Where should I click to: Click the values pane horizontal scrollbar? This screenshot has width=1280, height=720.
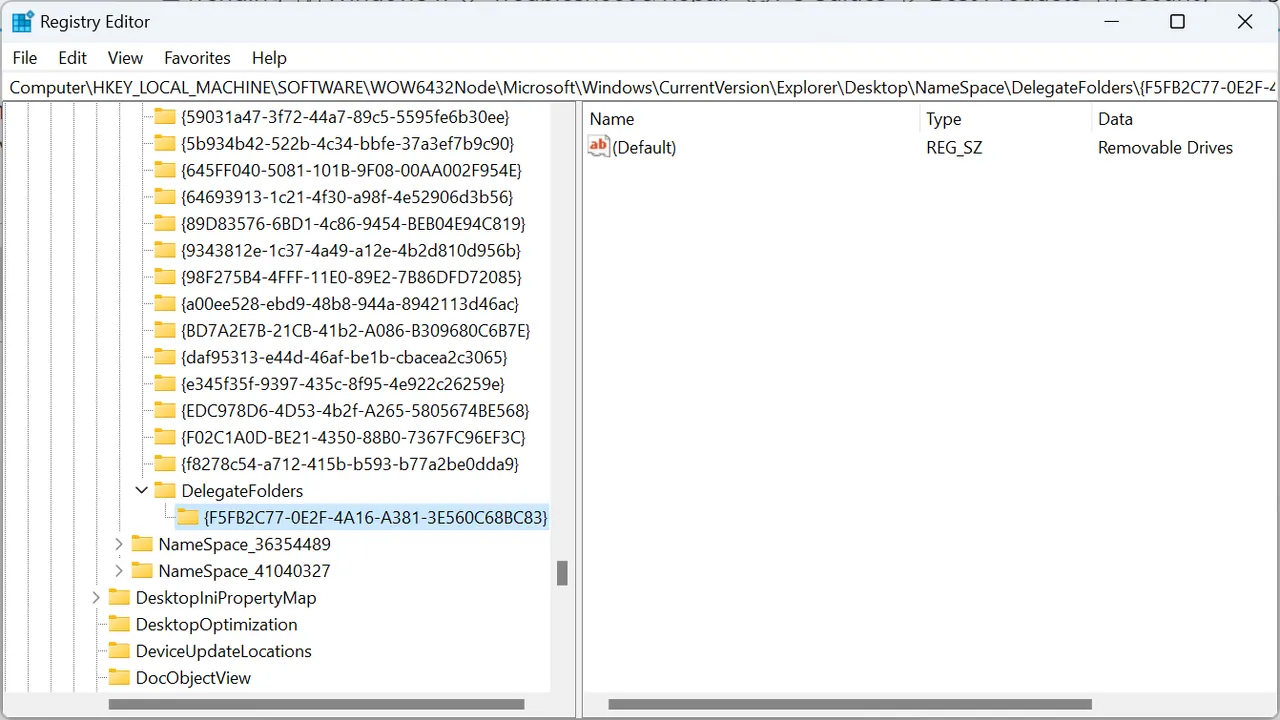point(850,704)
